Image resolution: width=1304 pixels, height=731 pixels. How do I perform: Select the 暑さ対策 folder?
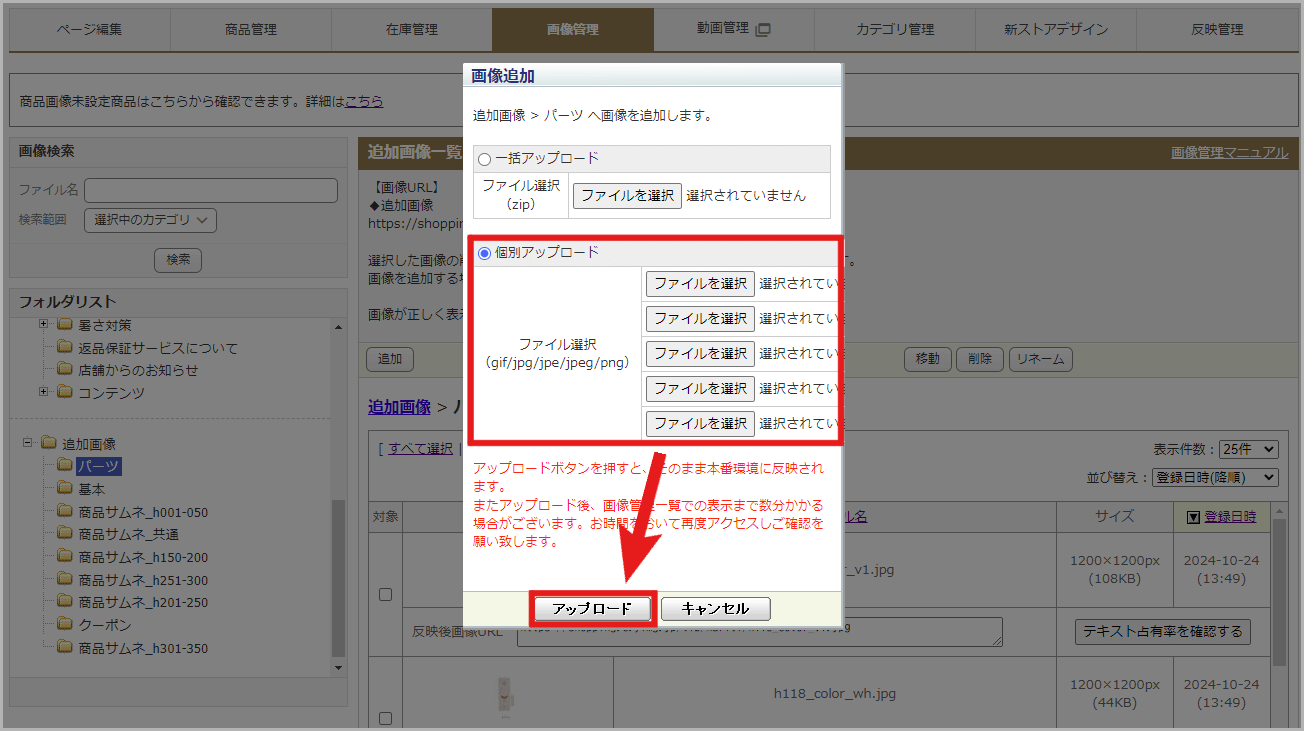[x=105, y=325]
